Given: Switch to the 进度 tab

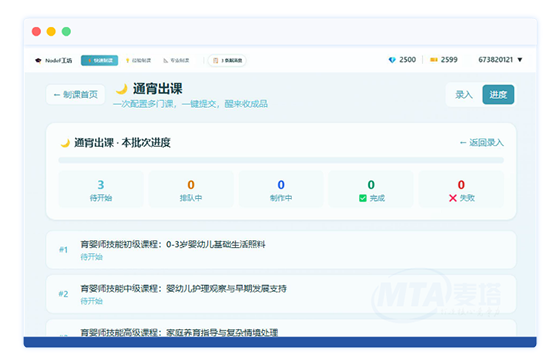Looking at the screenshot, I should [x=498, y=95].
